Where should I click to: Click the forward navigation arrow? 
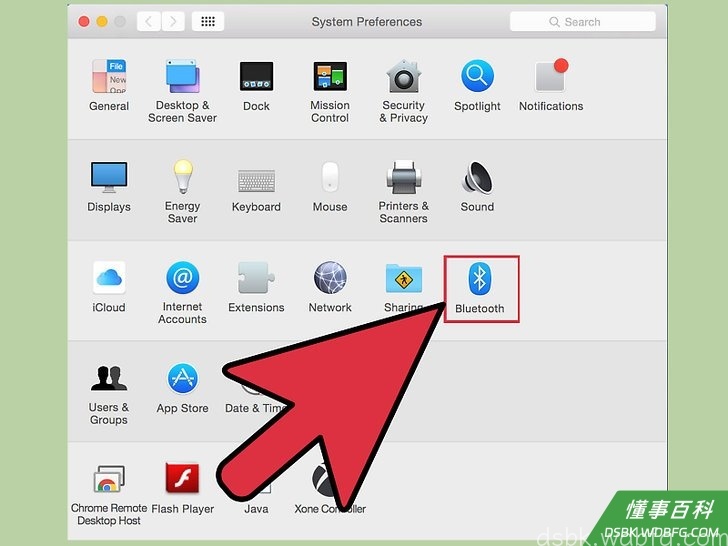click(173, 21)
